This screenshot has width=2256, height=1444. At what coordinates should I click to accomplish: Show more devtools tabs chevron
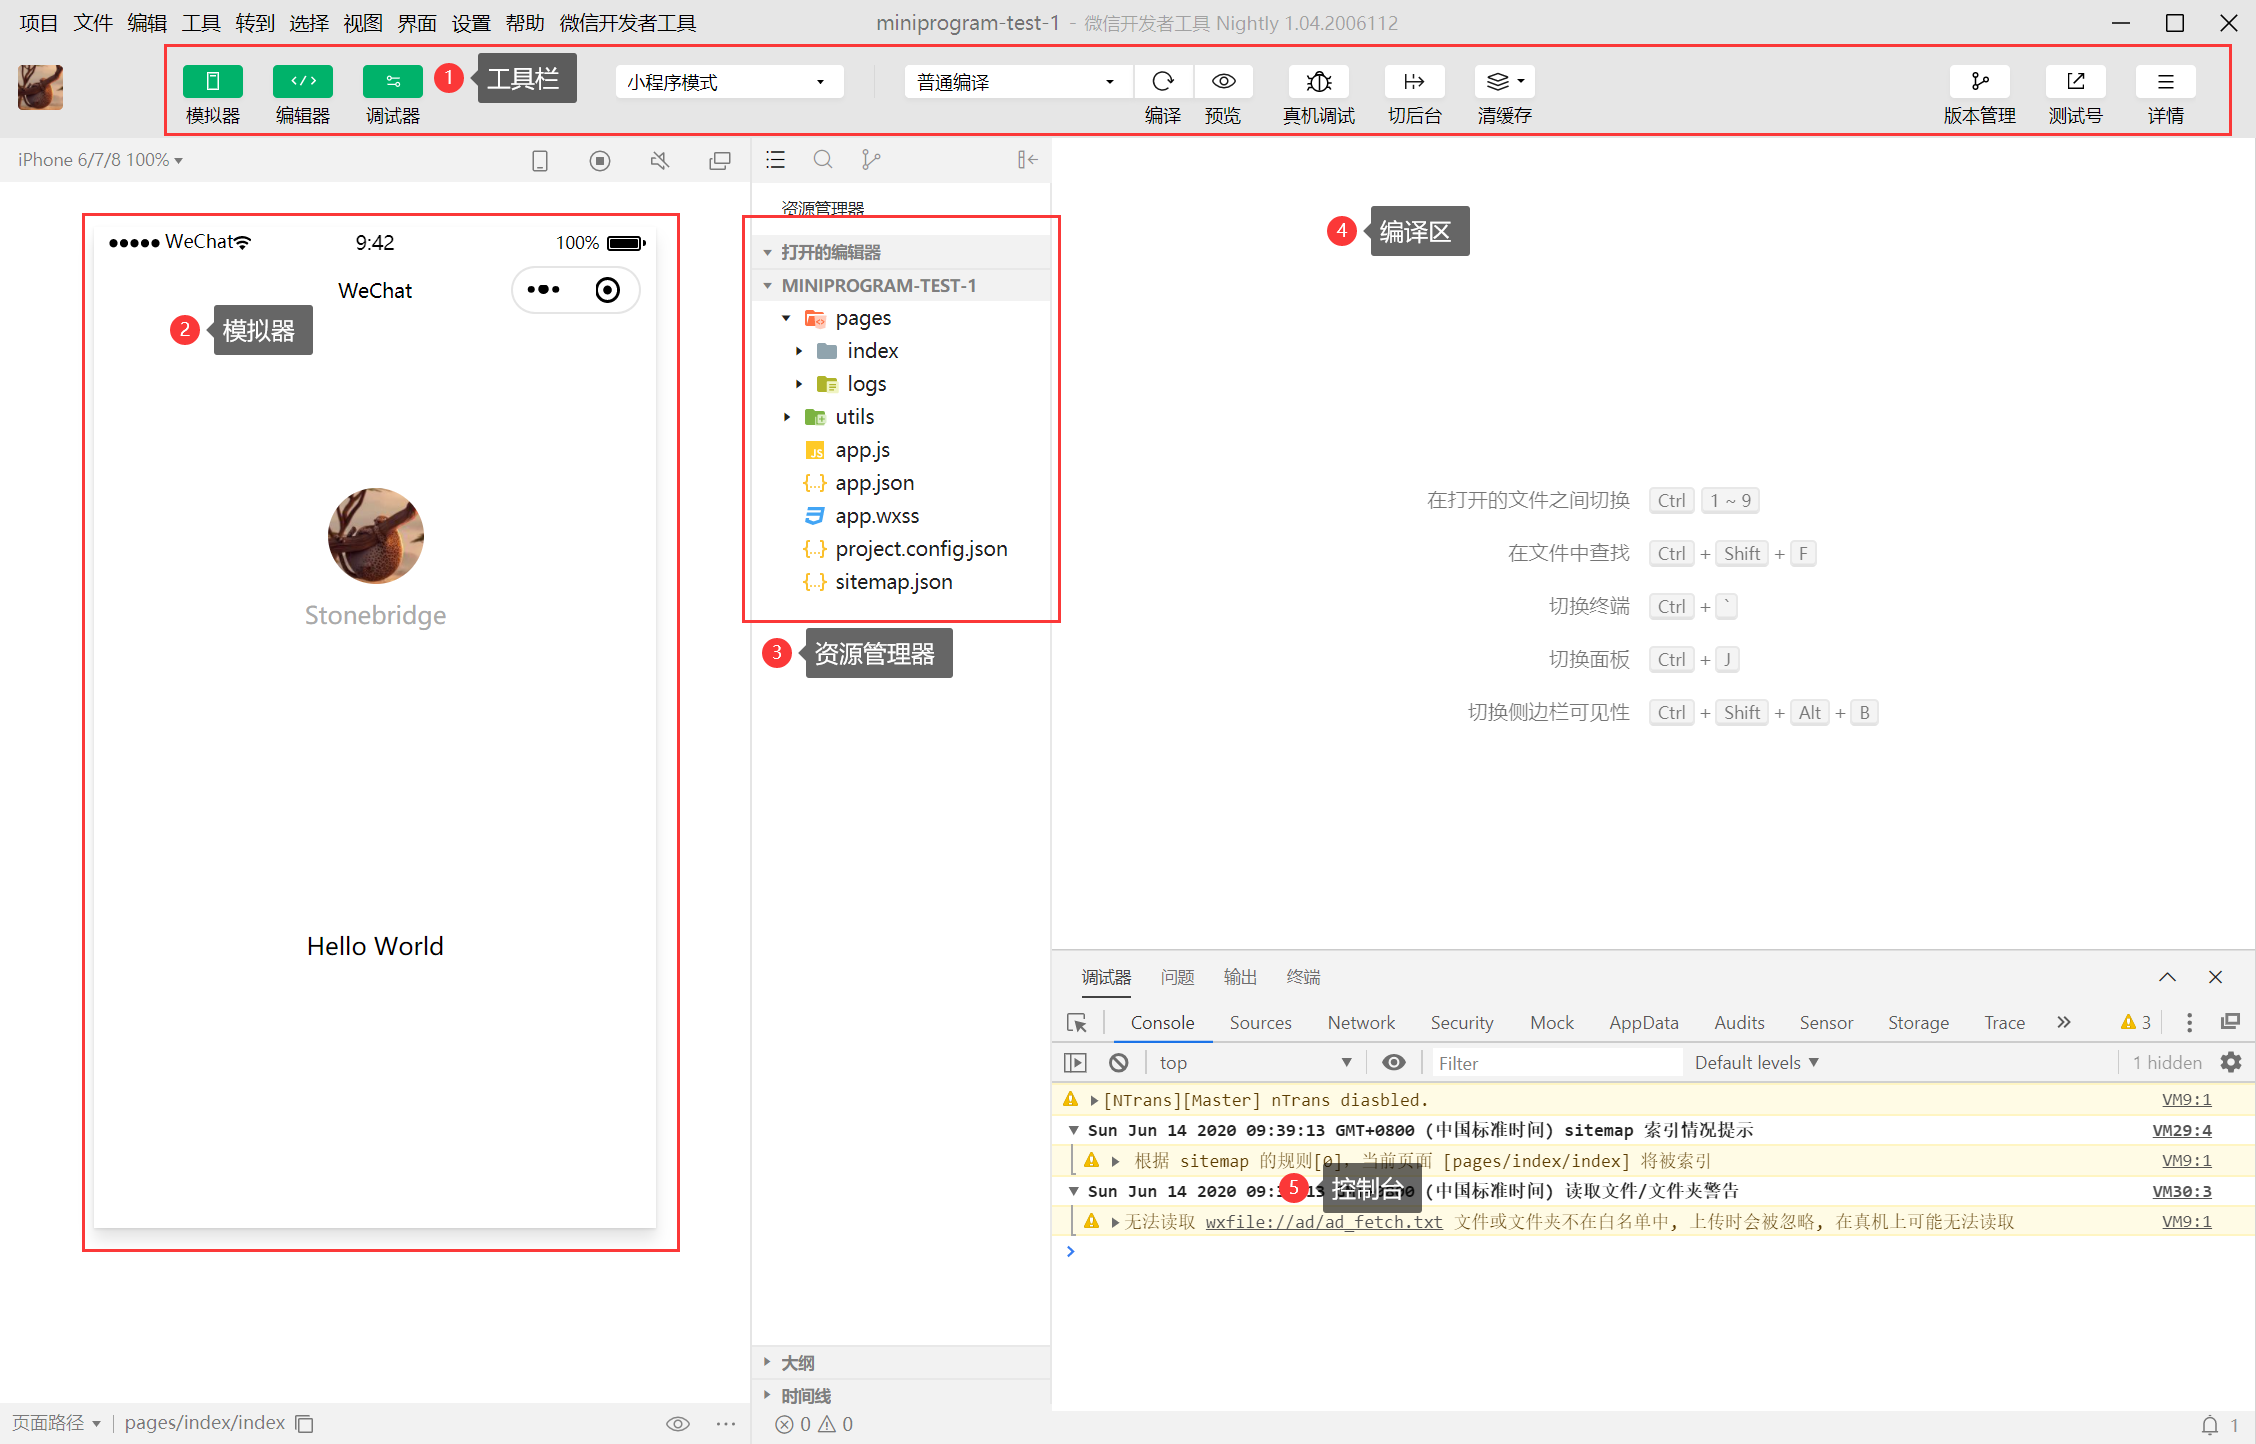pos(2063,1022)
